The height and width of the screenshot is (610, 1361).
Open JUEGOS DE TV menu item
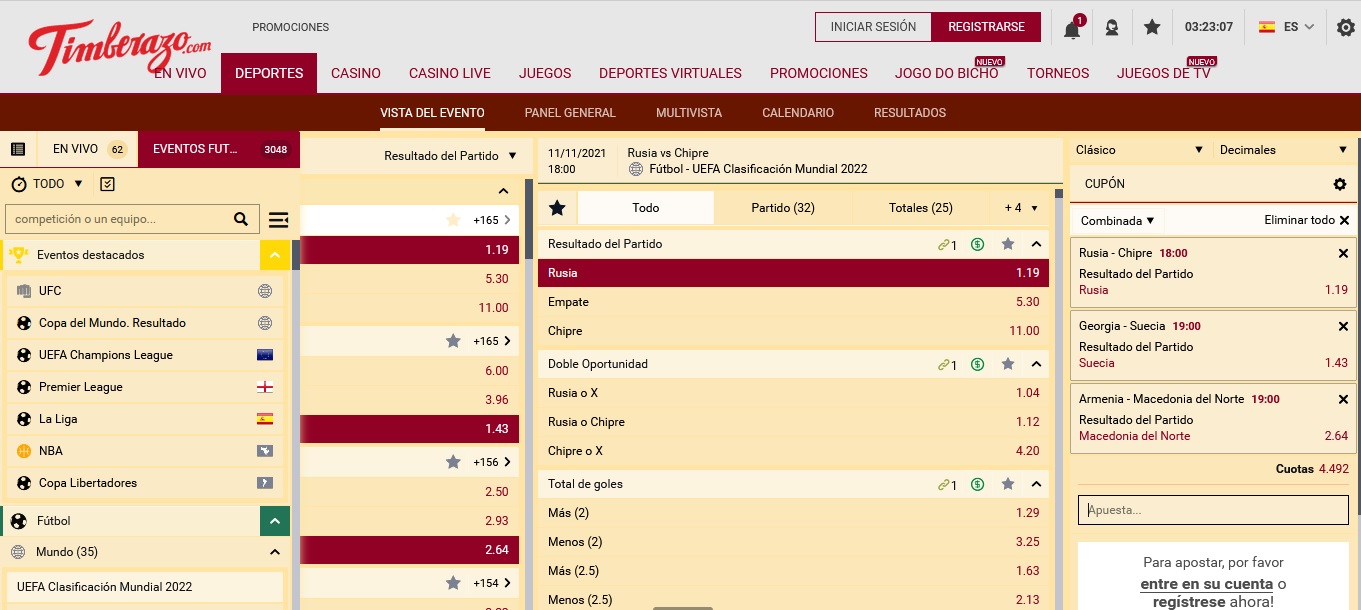click(1163, 73)
